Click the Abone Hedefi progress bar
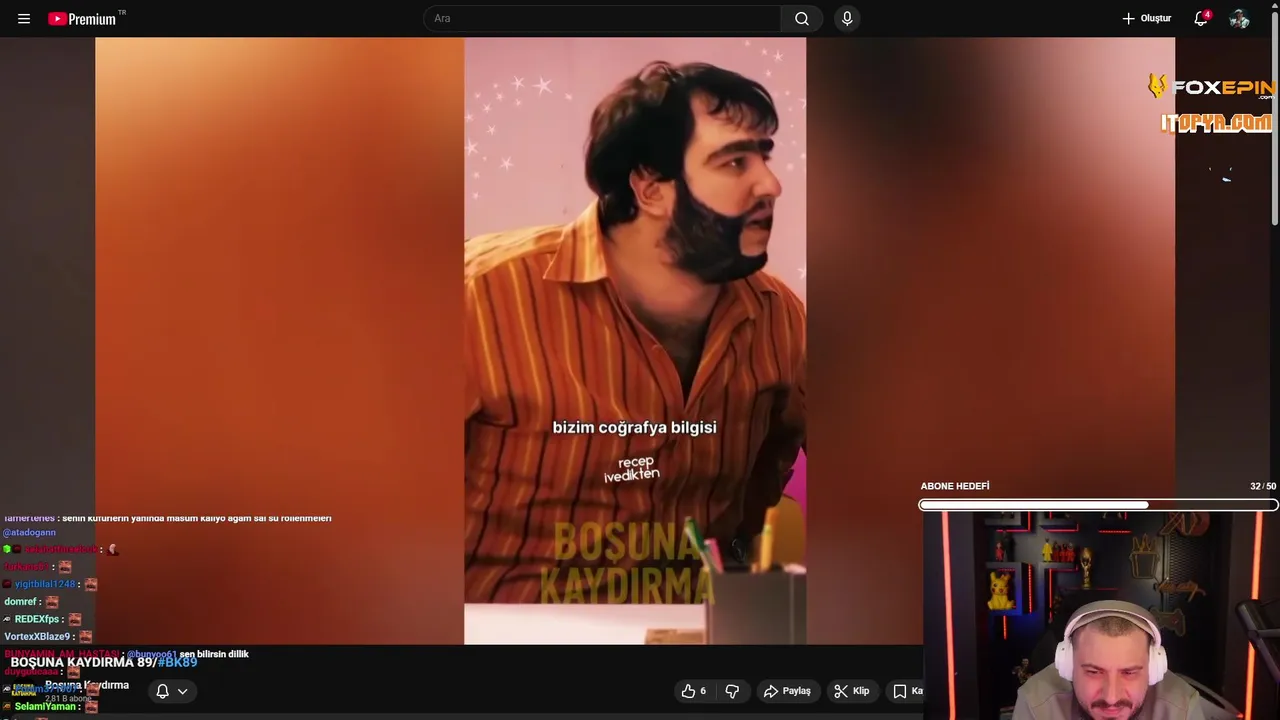The height and width of the screenshot is (720, 1280). pos(1098,505)
